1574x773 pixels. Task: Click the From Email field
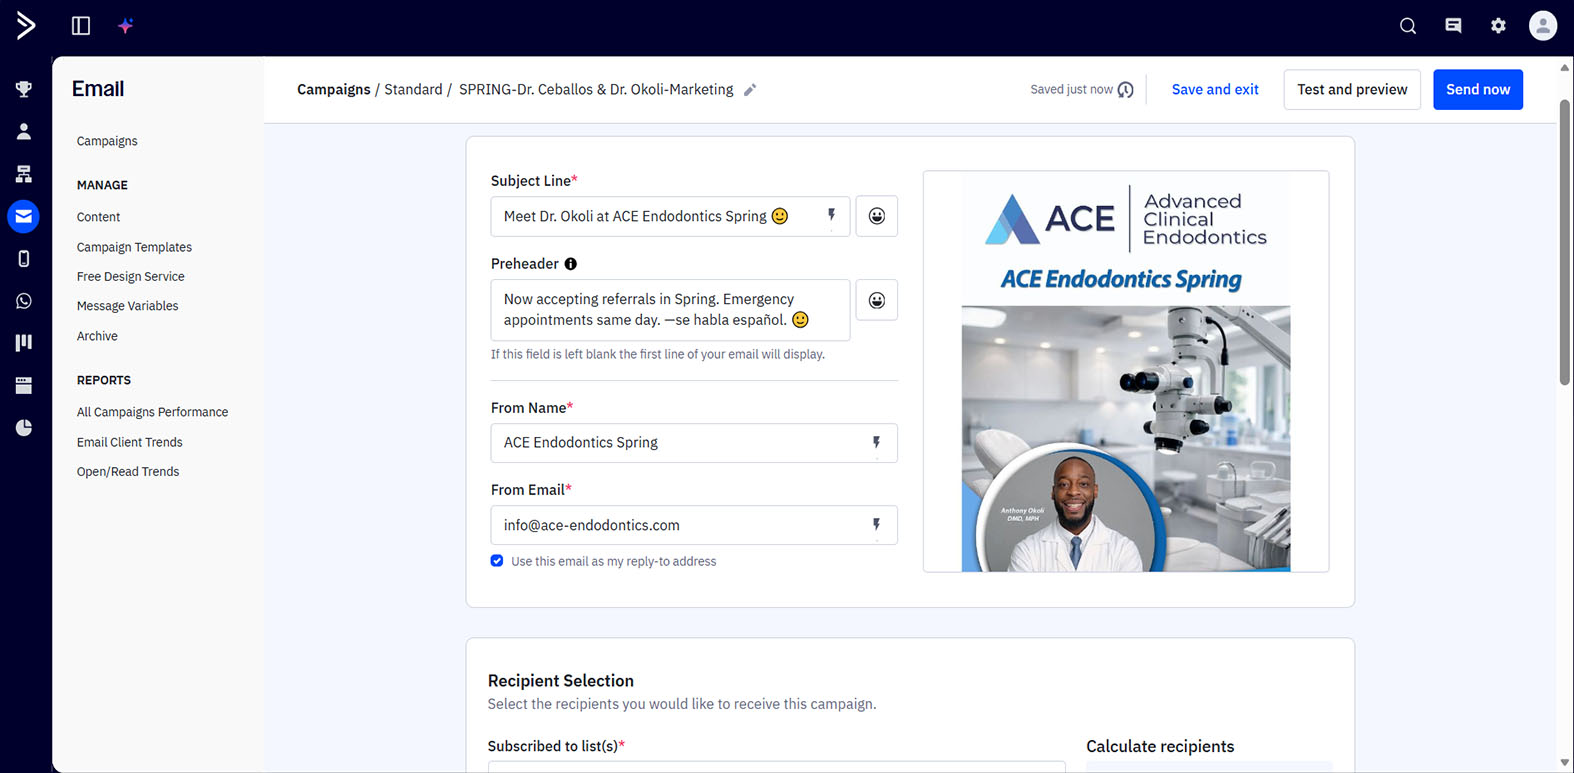click(x=694, y=525)
